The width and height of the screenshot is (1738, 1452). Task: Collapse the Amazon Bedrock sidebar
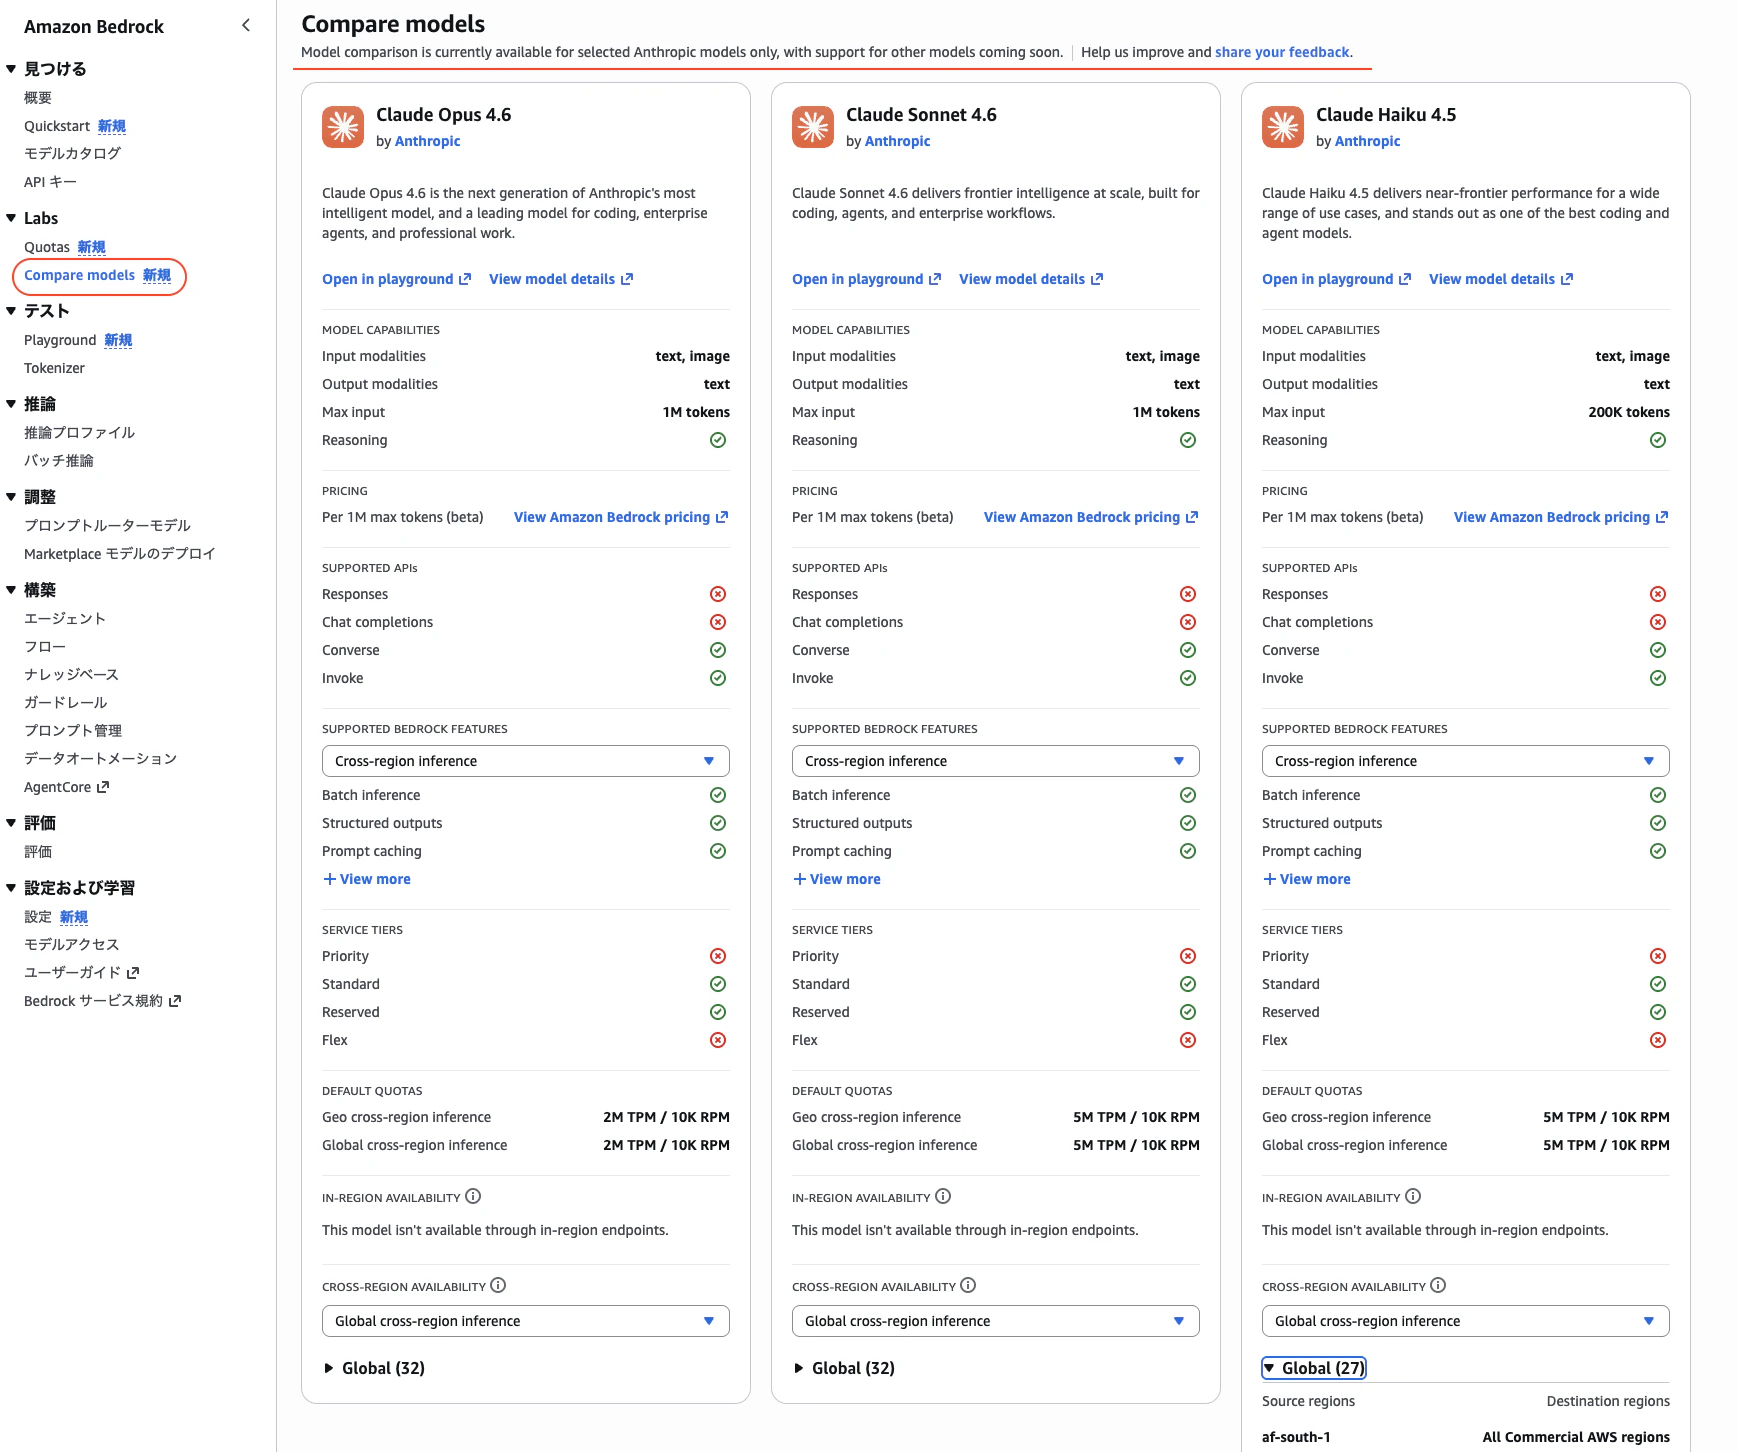pyautogui.click(x=246, y=25)
